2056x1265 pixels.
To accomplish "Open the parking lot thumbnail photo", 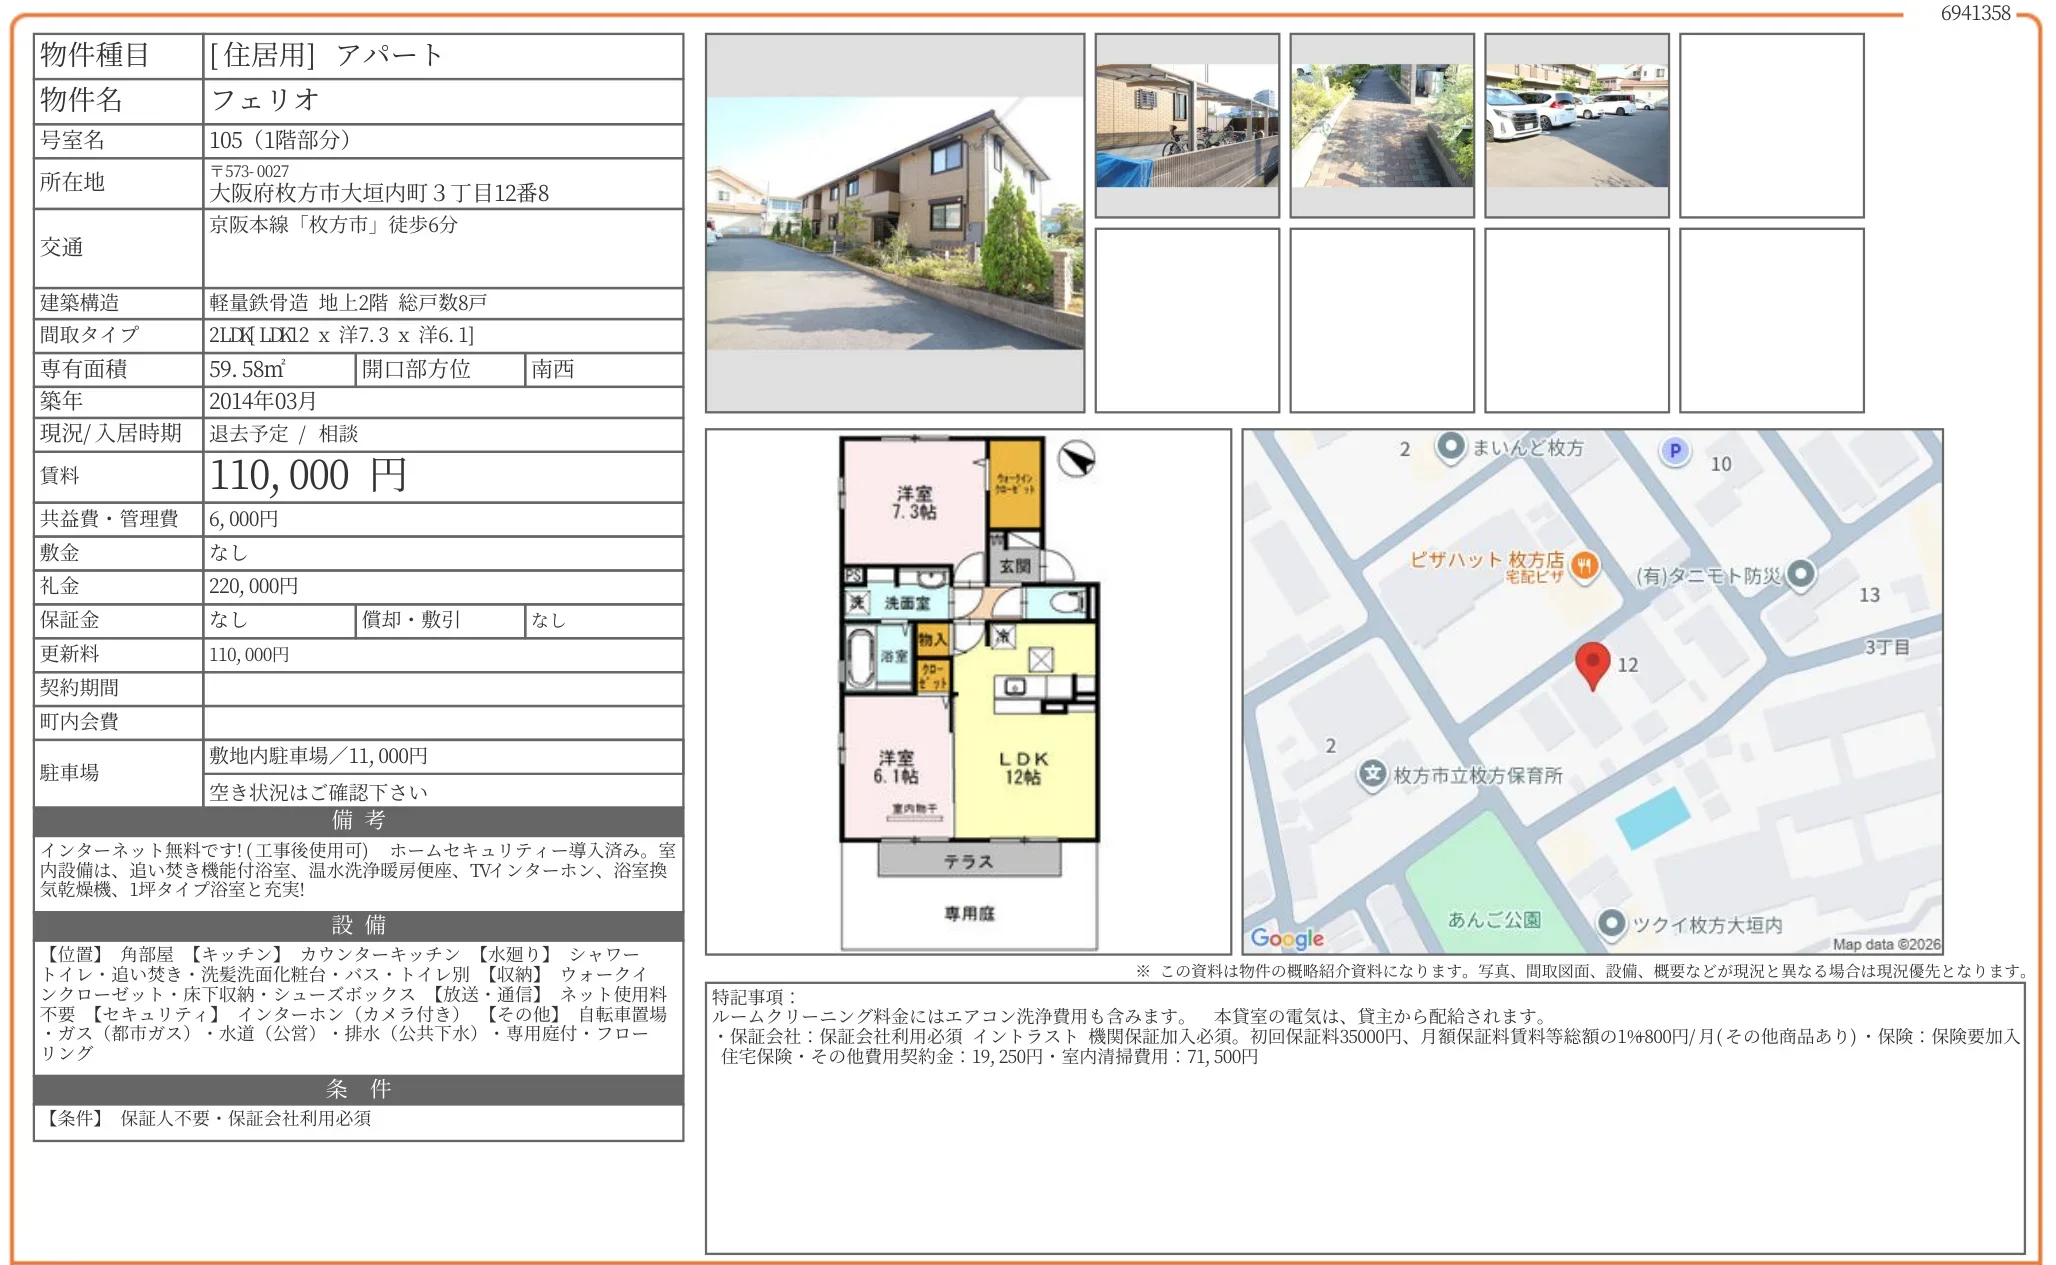I will point(1576,126).
